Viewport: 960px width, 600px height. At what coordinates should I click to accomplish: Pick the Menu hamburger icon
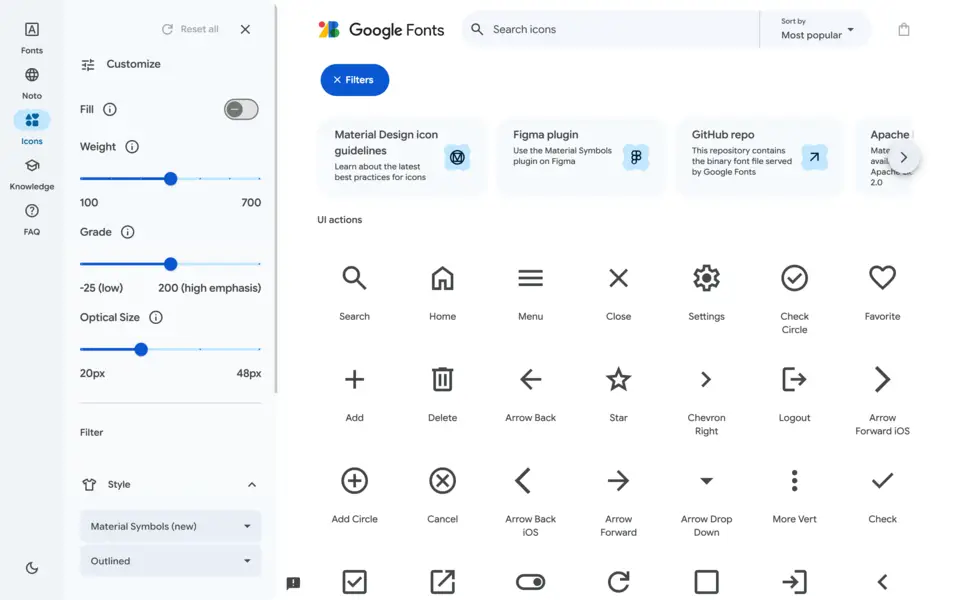click(530, 278)
